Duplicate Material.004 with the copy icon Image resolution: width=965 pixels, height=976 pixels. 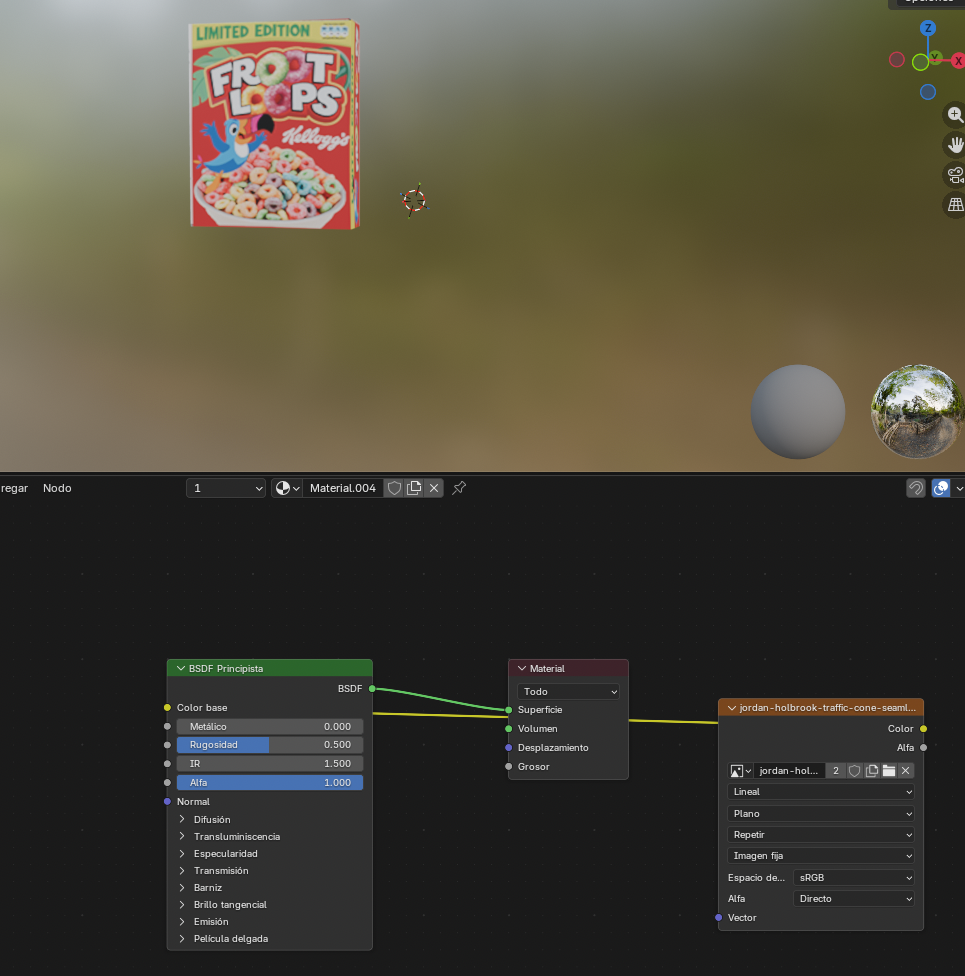point(414,488)
